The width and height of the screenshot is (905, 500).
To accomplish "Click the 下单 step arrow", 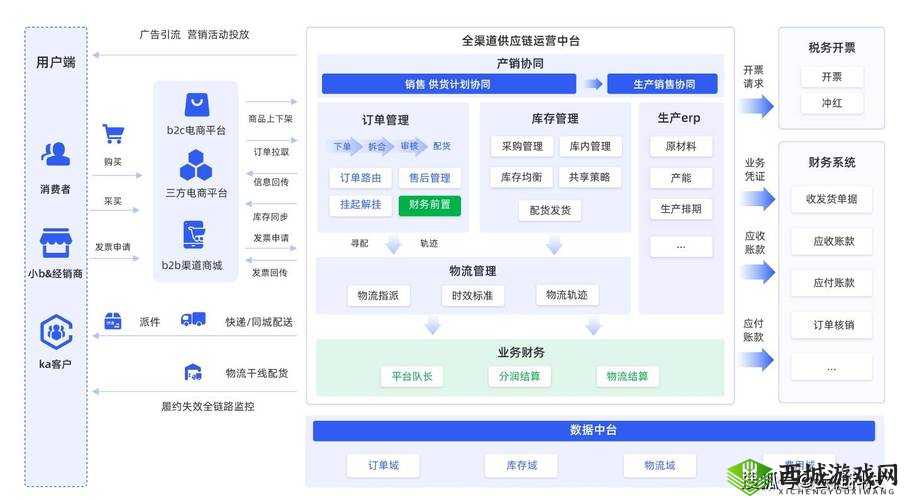I will click(345, 146).
